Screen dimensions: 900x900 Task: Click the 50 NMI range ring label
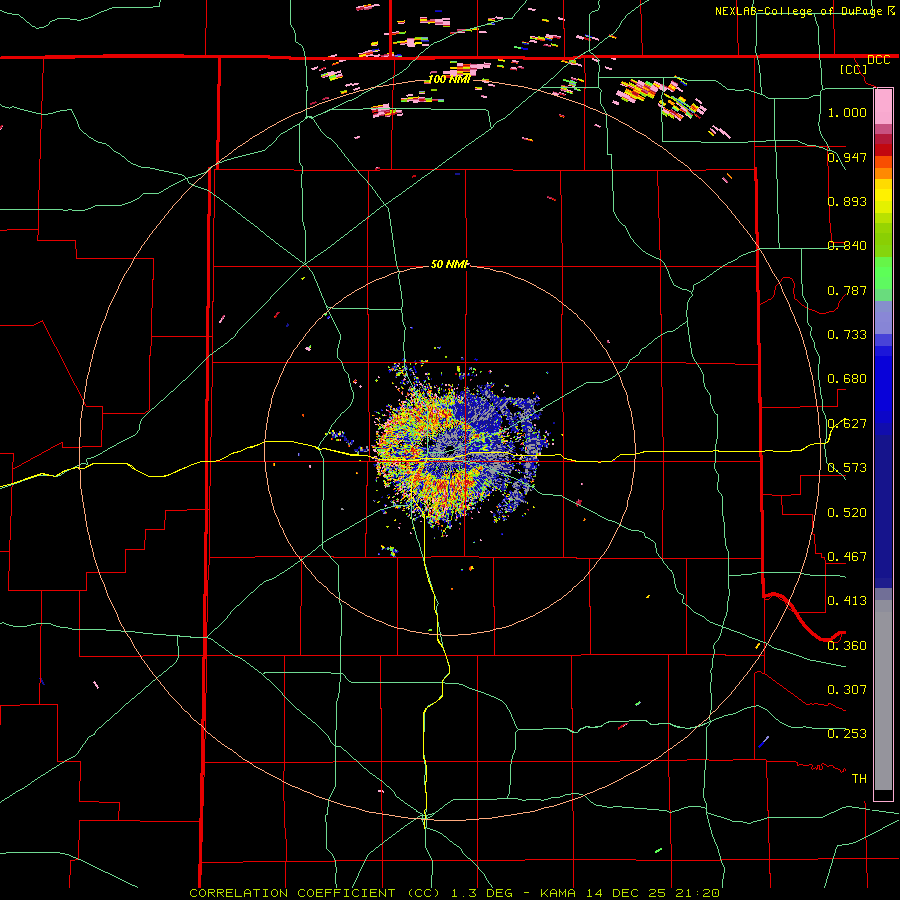pos(450,264)
